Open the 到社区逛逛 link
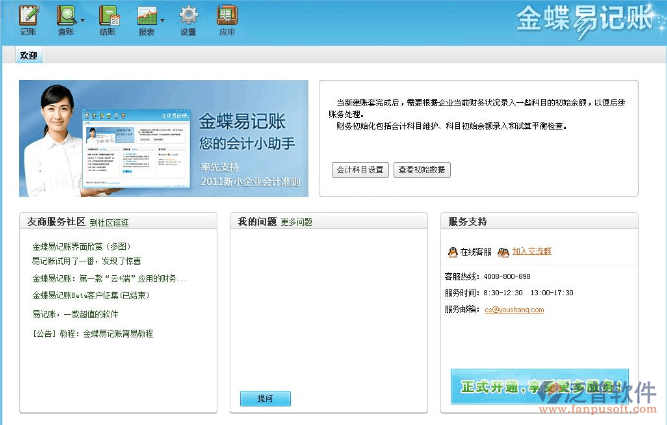Screen dimensions: 667x425 tap(109, 222)
